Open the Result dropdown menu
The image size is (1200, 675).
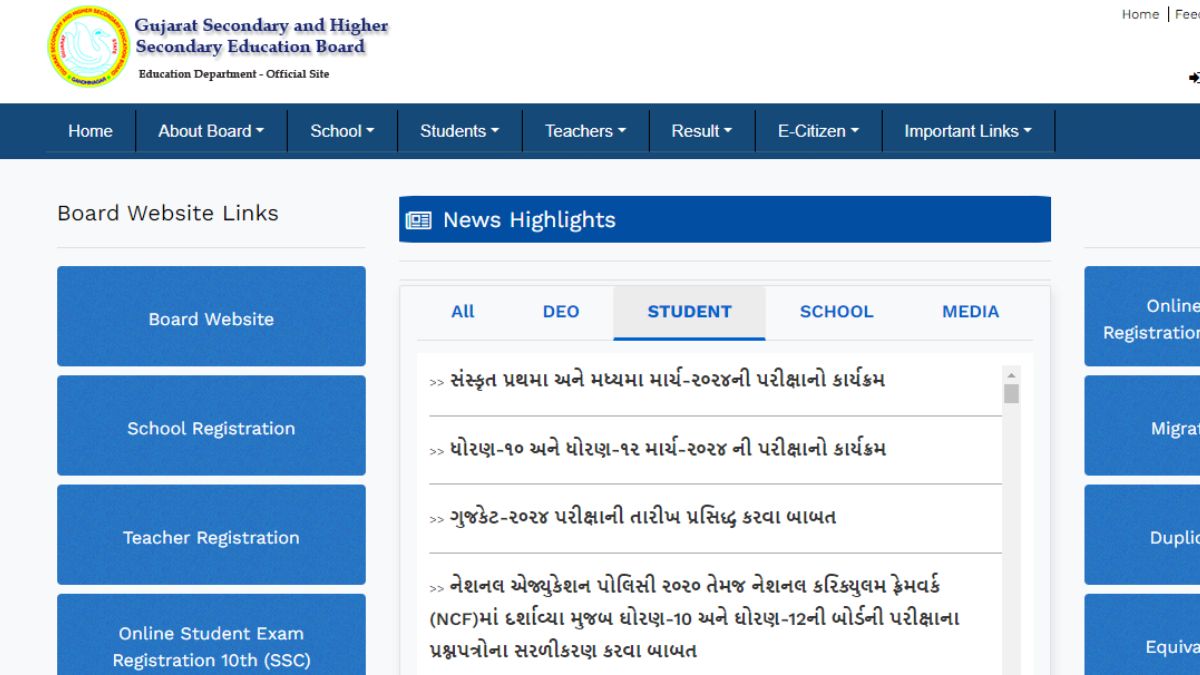[701, 131]
